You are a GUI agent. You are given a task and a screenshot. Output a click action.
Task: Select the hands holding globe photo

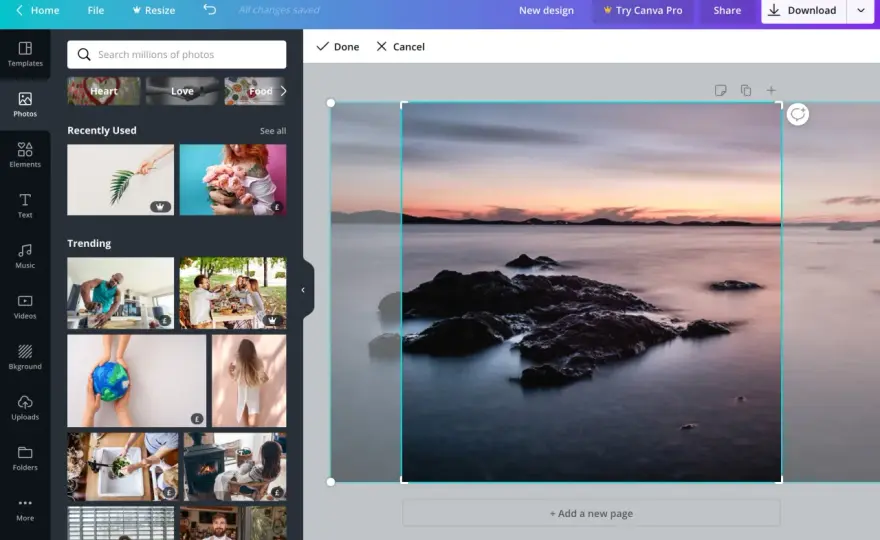coord(136,381)
